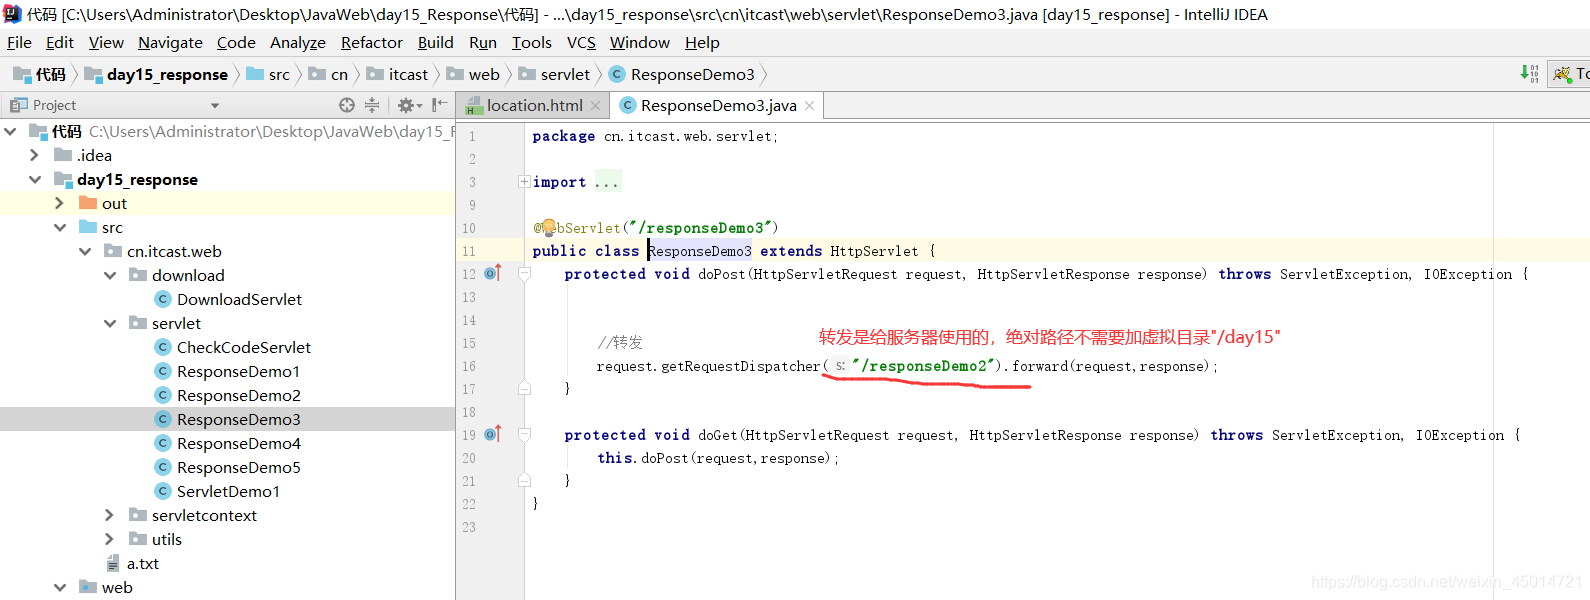Collapse the src folder

(59, 227)
